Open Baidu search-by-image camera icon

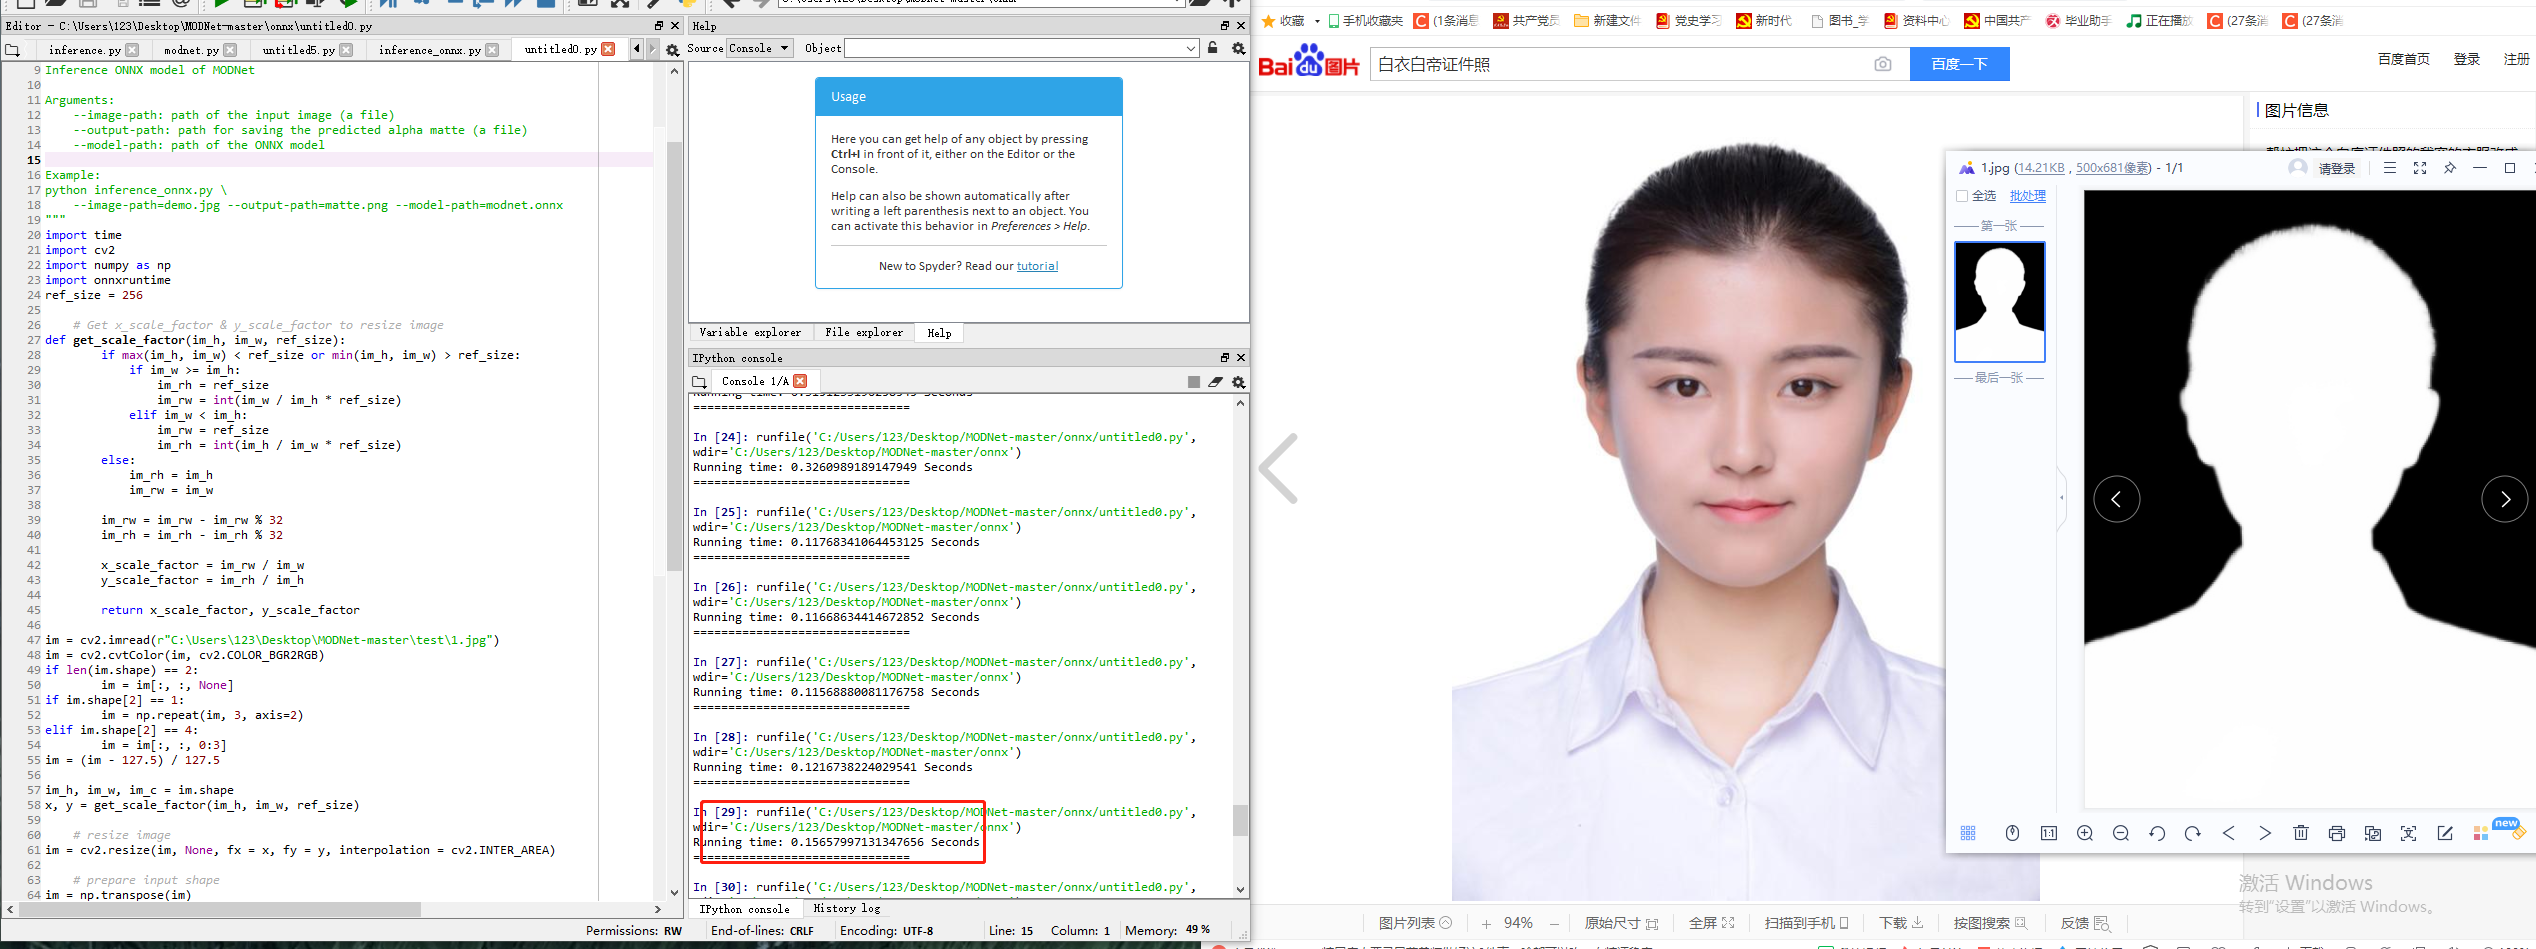pos(1884,63)
